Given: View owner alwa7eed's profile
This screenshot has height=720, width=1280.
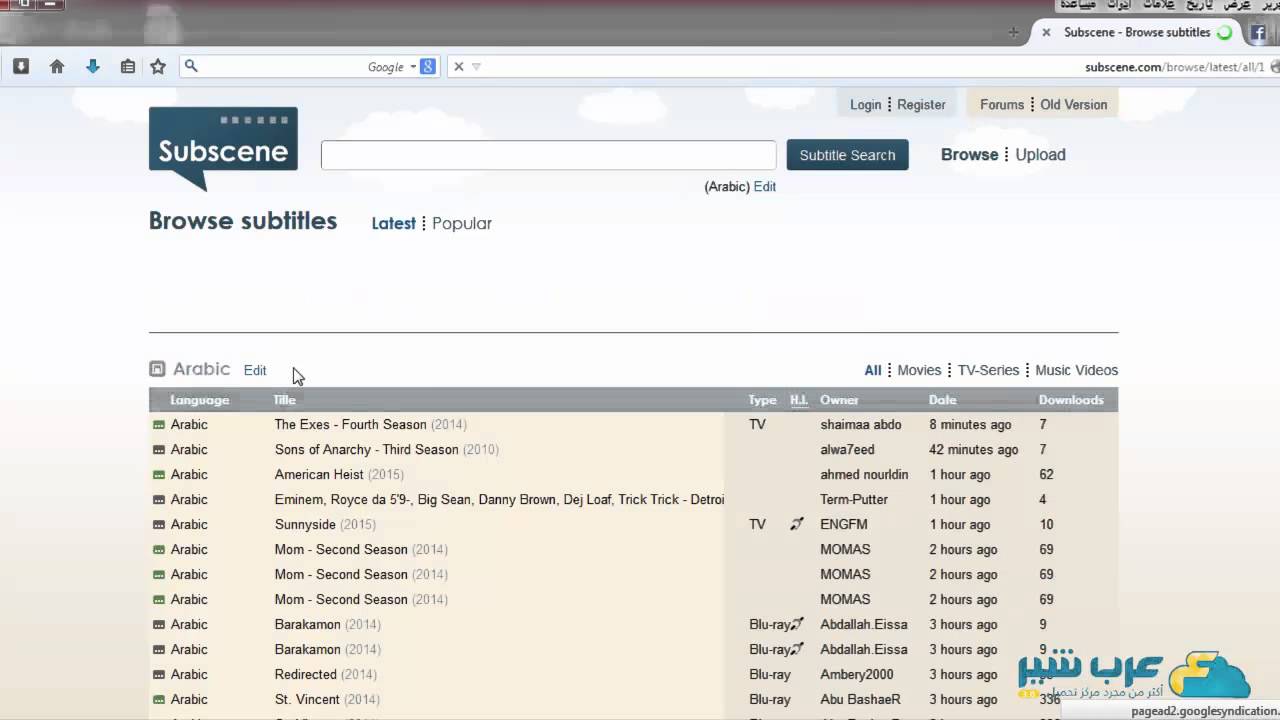Looking at the screenshot, I should (x=847, y=450).
